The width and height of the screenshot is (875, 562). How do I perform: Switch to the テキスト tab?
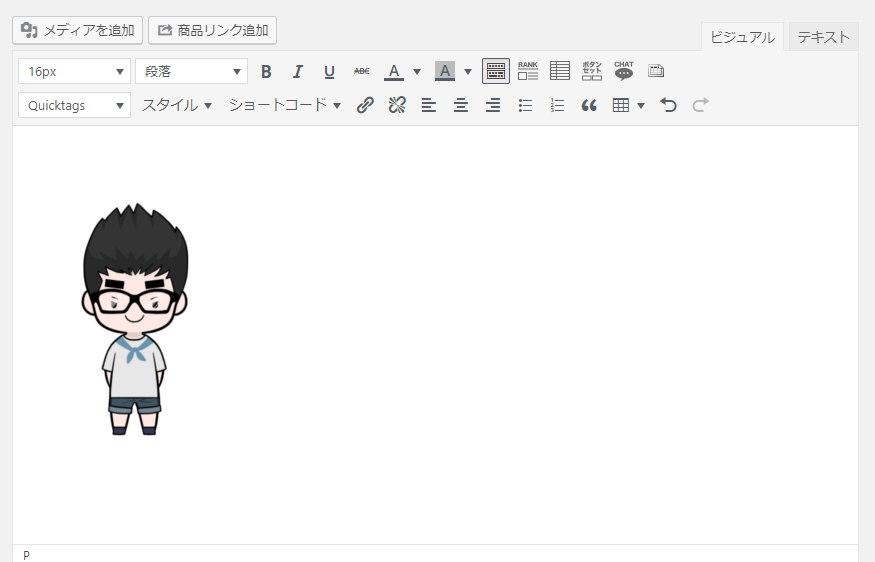point(824,37)
